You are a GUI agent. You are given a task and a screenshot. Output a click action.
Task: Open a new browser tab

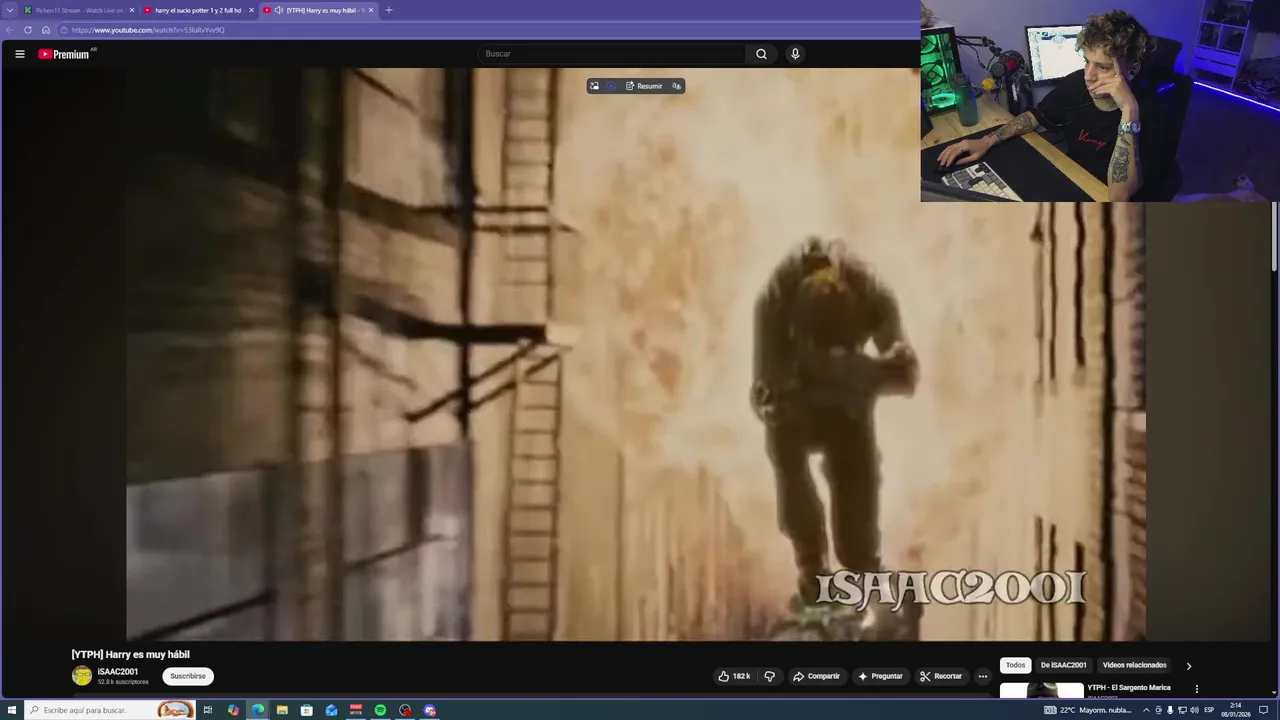coord(388,10)
